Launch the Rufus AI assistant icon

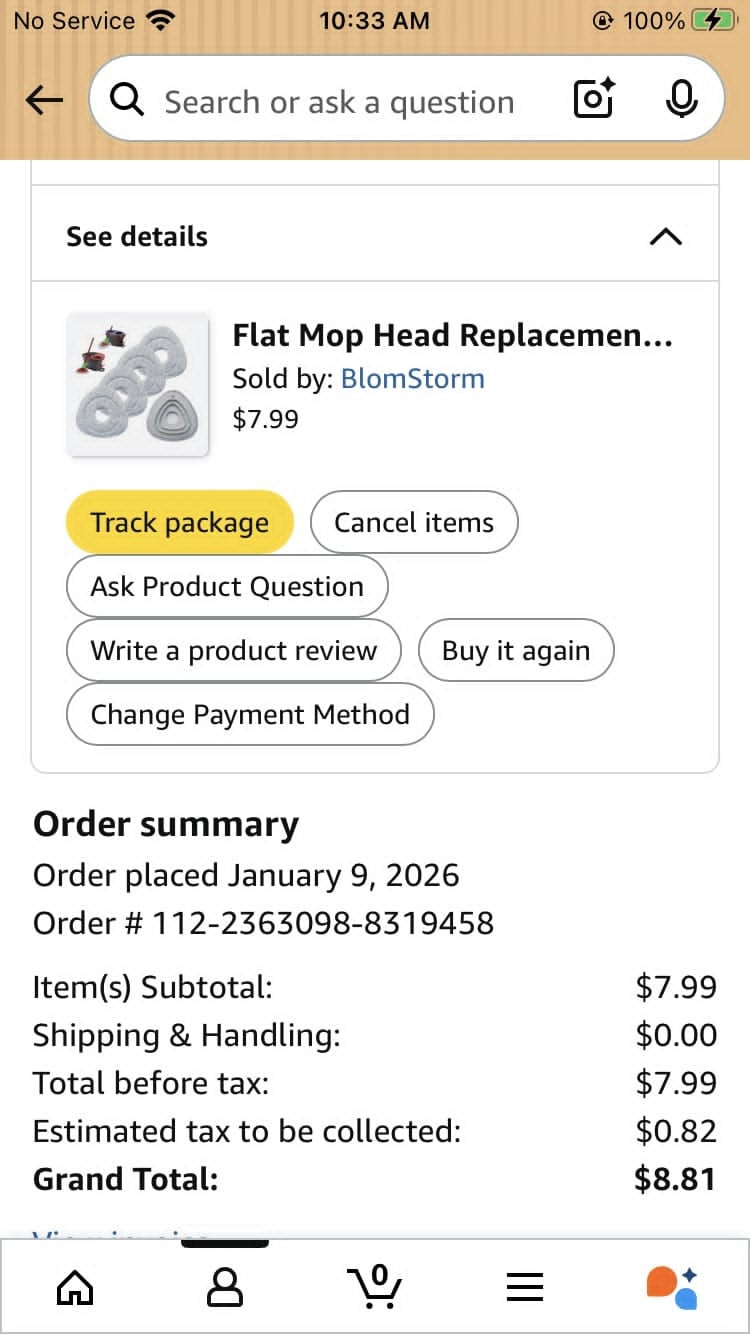672,1287
